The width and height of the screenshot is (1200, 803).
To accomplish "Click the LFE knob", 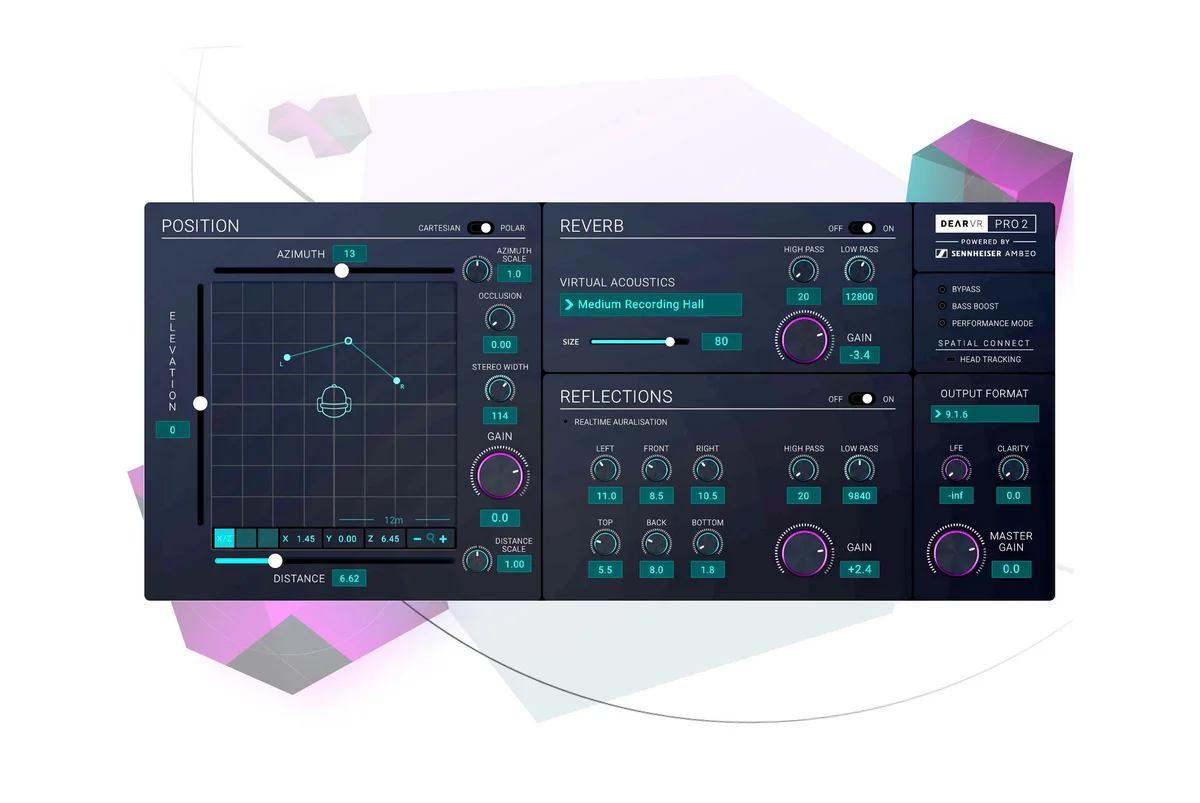I will 956,469.
